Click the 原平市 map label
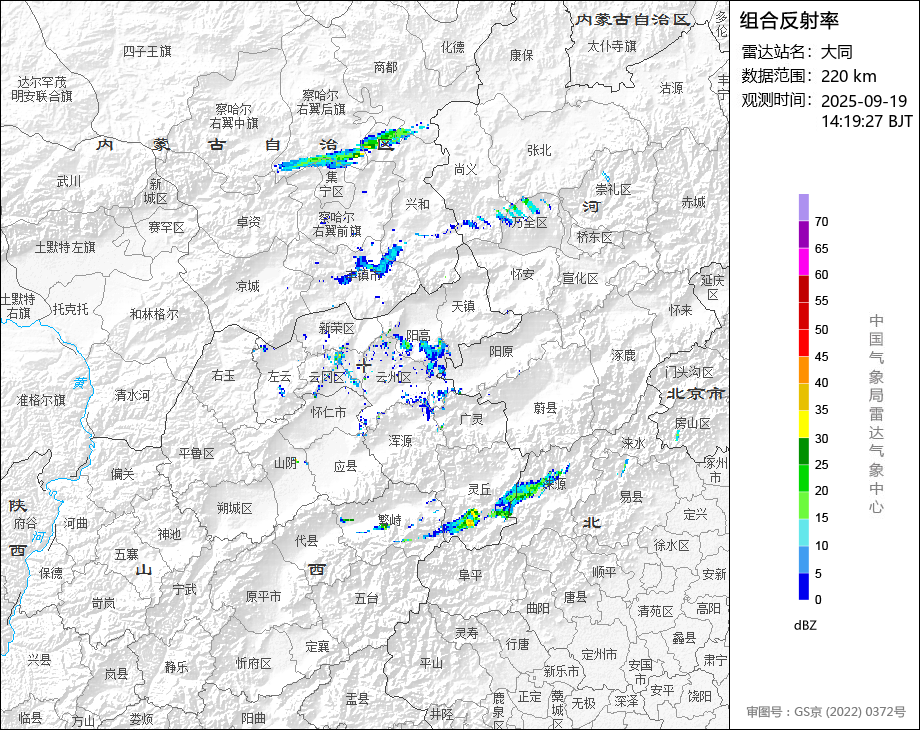Image resolution: width=920 pixels, height=730 pixels. coord(263,597)
